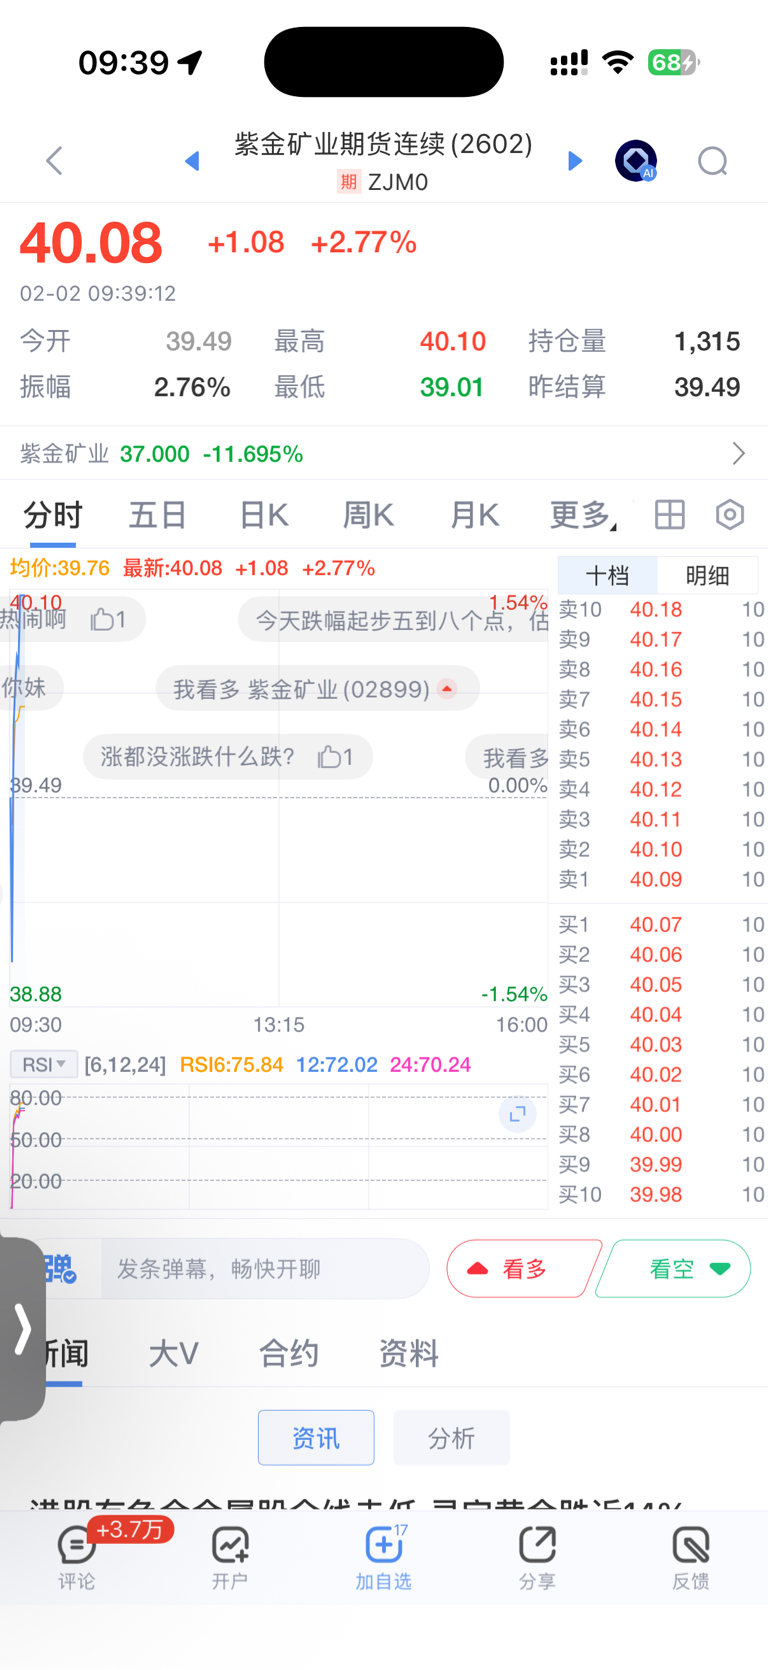Tap the 我看多 紫金矿业 (02899) comment
This screenshot has width=768, height=1670.
point(318,689)
